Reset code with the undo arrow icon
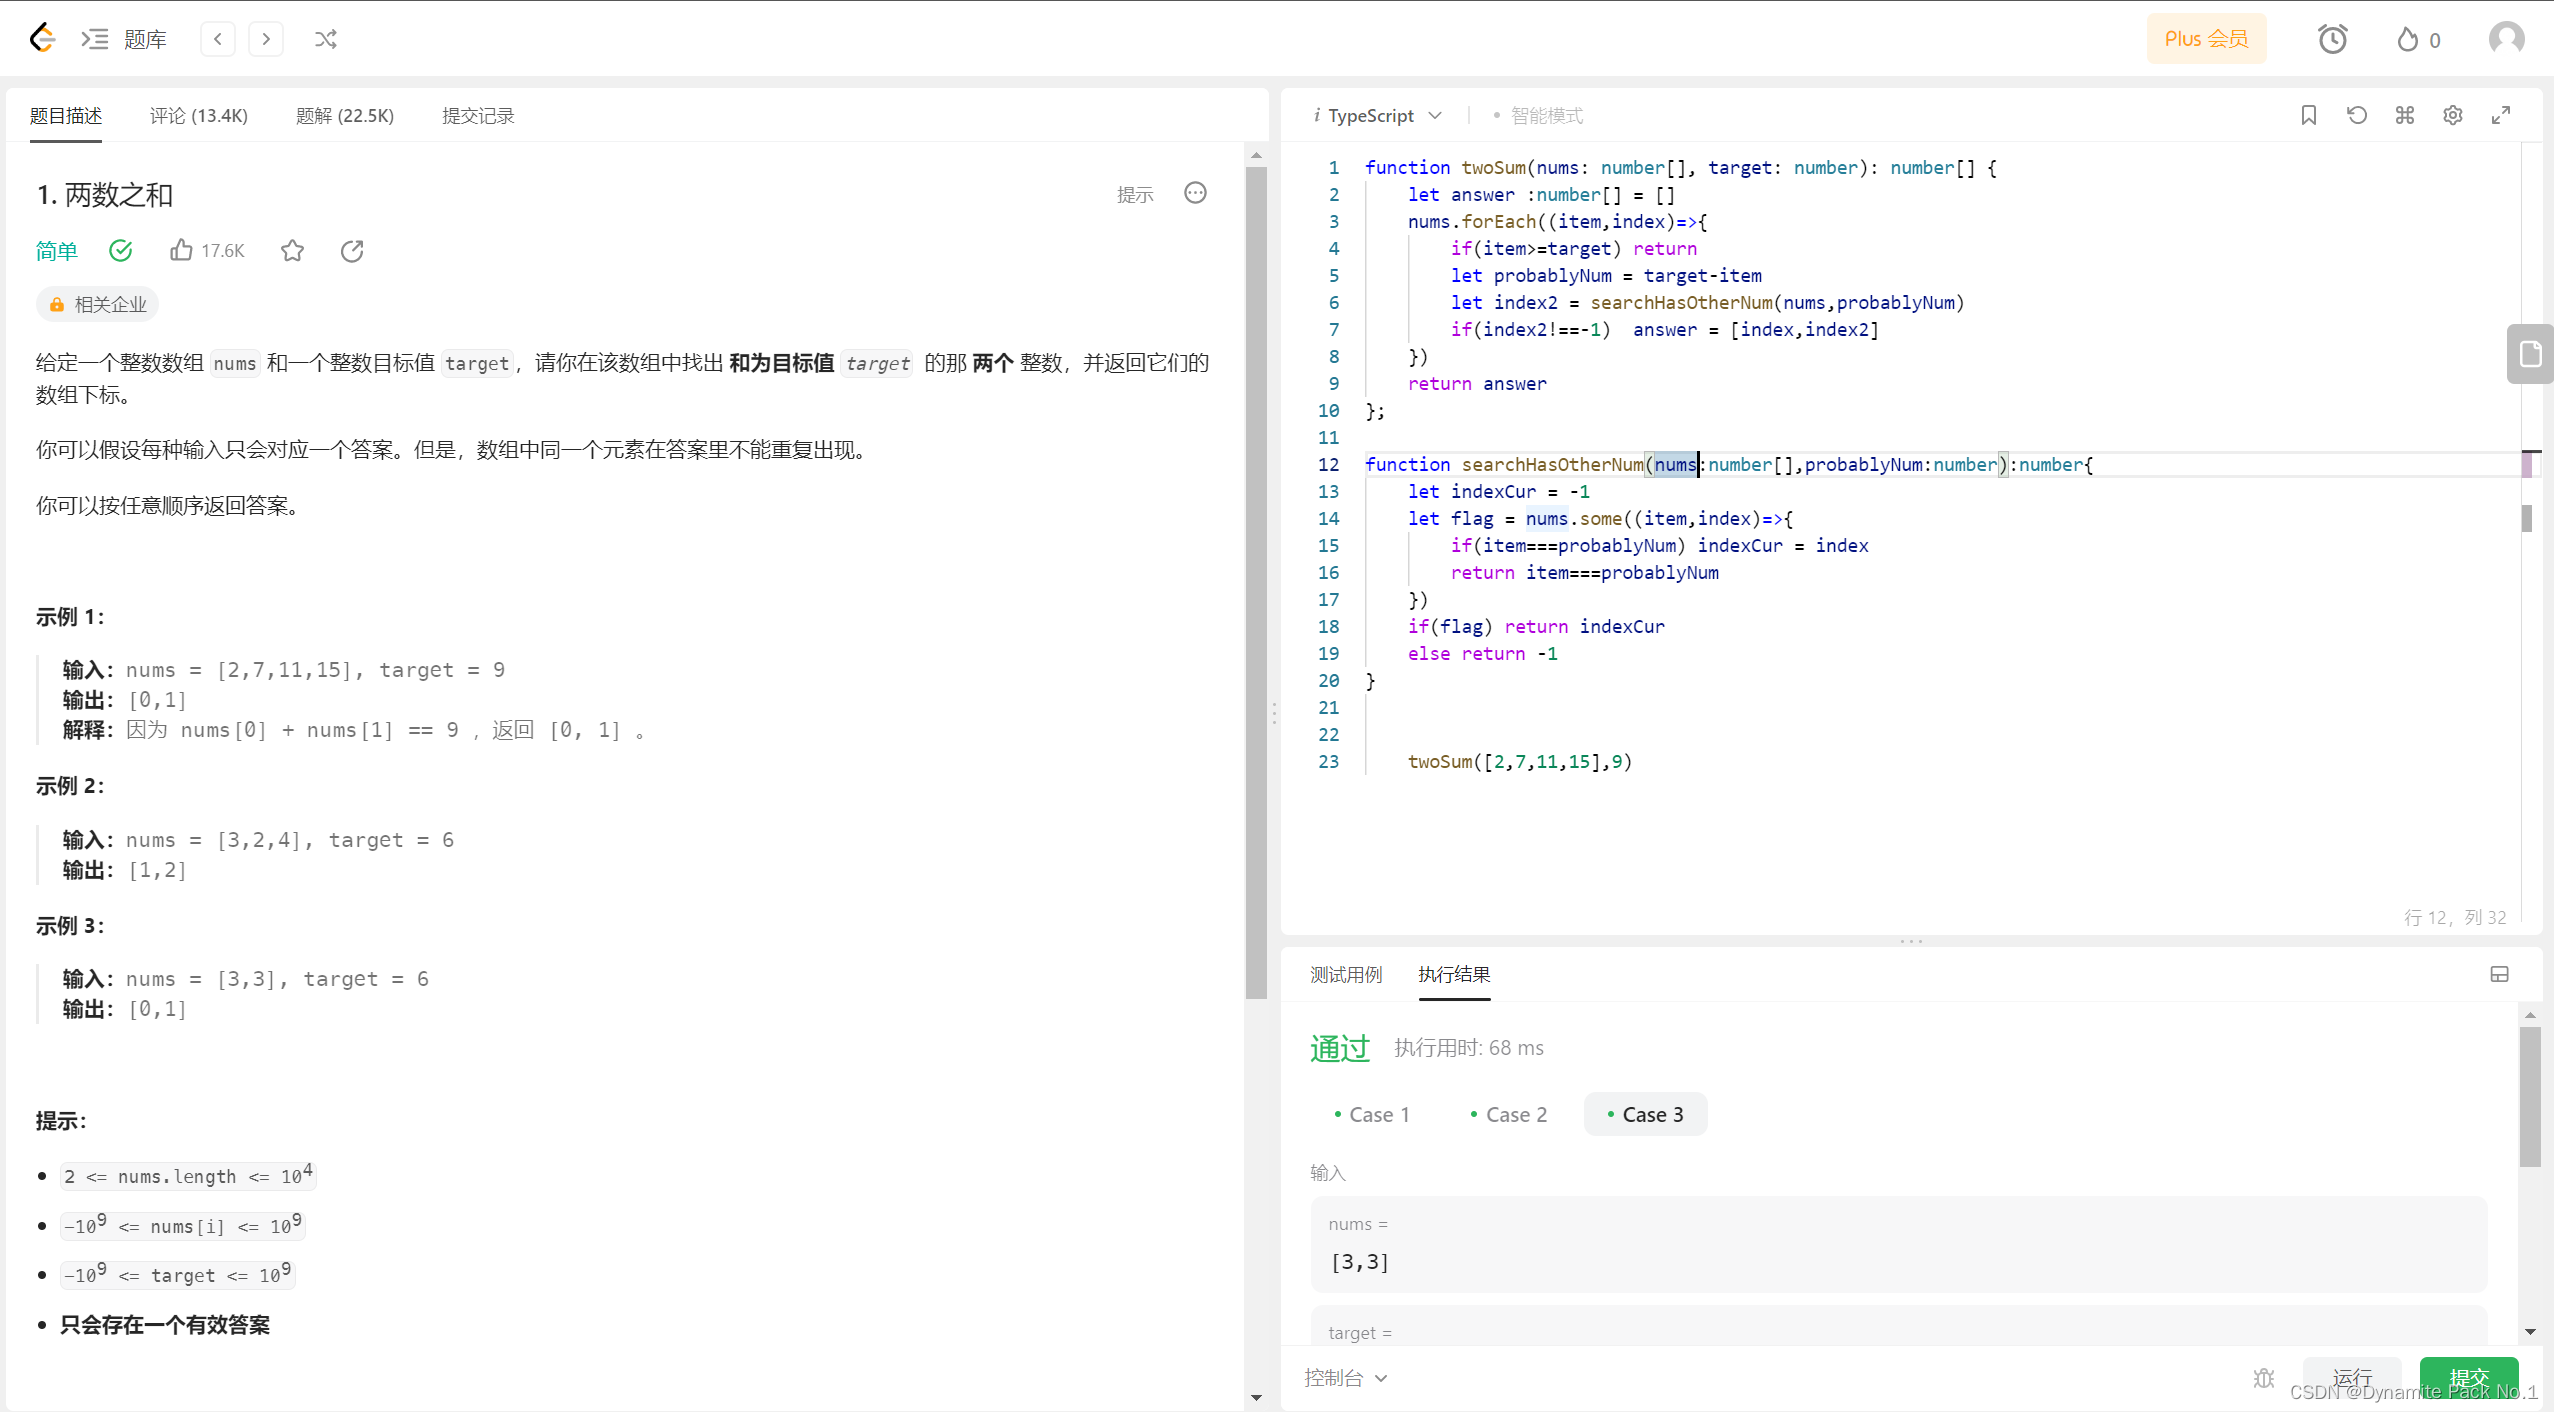Viewport: 2554px width, 1412px height. click(x=2357, y=115)
